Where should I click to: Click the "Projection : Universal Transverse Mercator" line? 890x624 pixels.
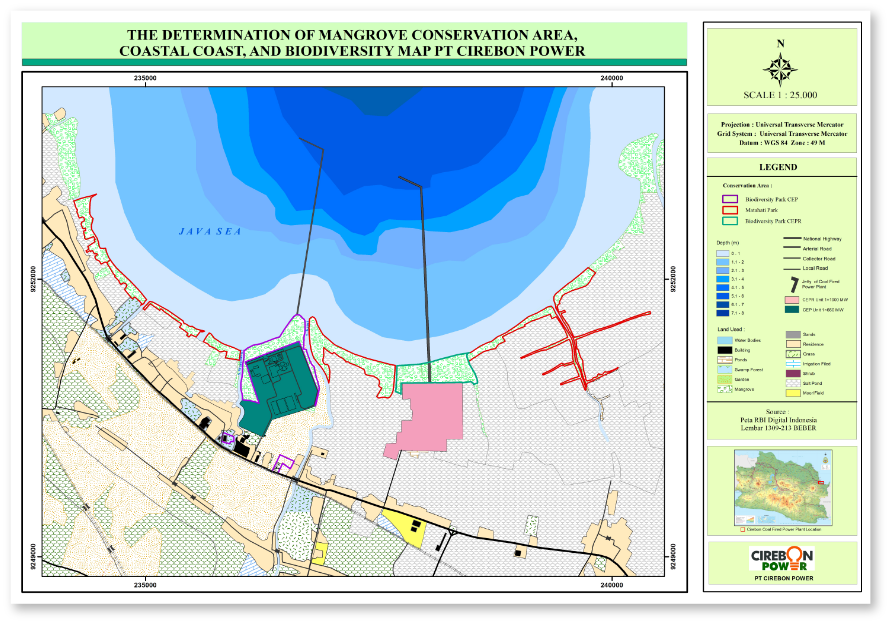pos(782,124)
